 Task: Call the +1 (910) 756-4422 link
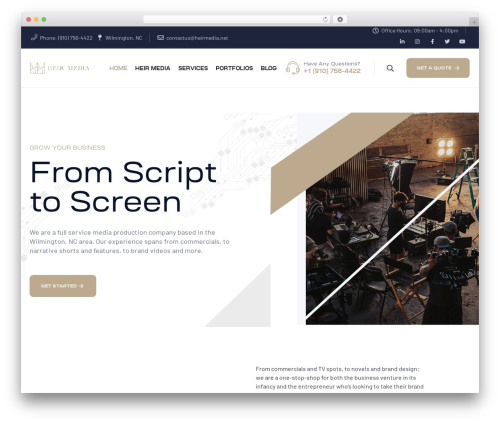coord(332,71)
